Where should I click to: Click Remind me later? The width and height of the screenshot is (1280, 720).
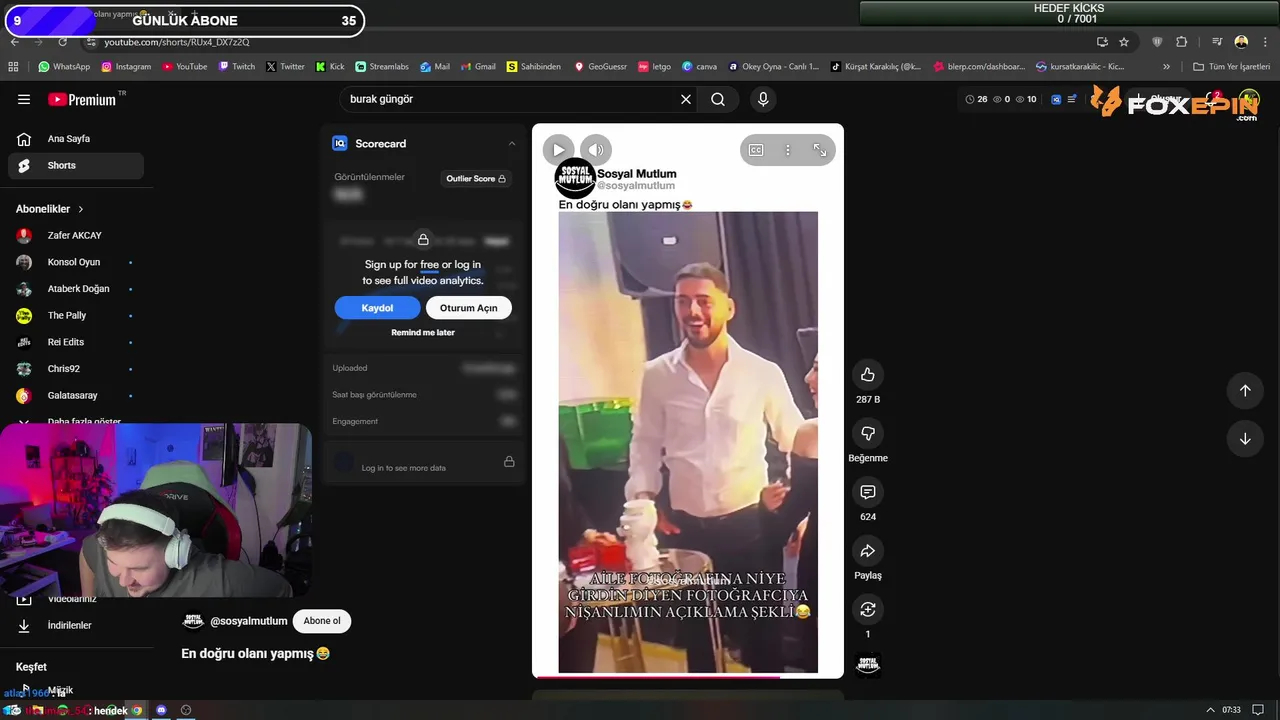point(423,333)
